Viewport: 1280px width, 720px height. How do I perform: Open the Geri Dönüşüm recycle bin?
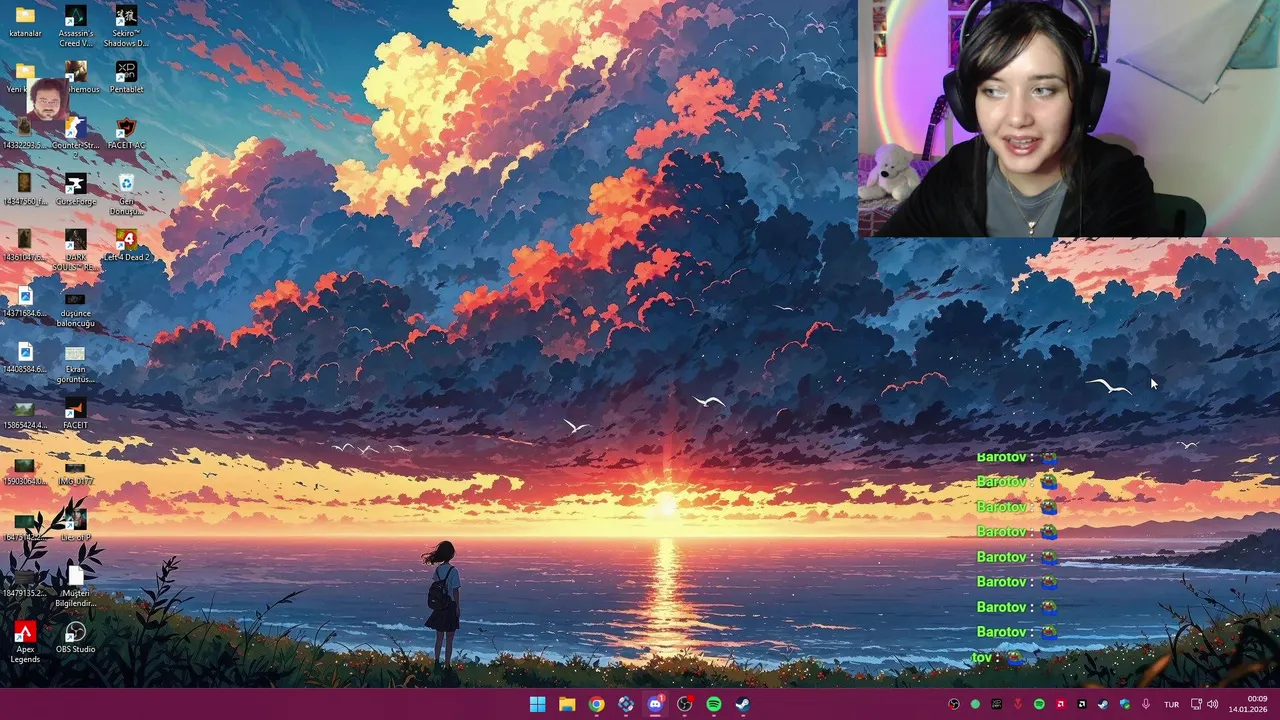(126, 194)
